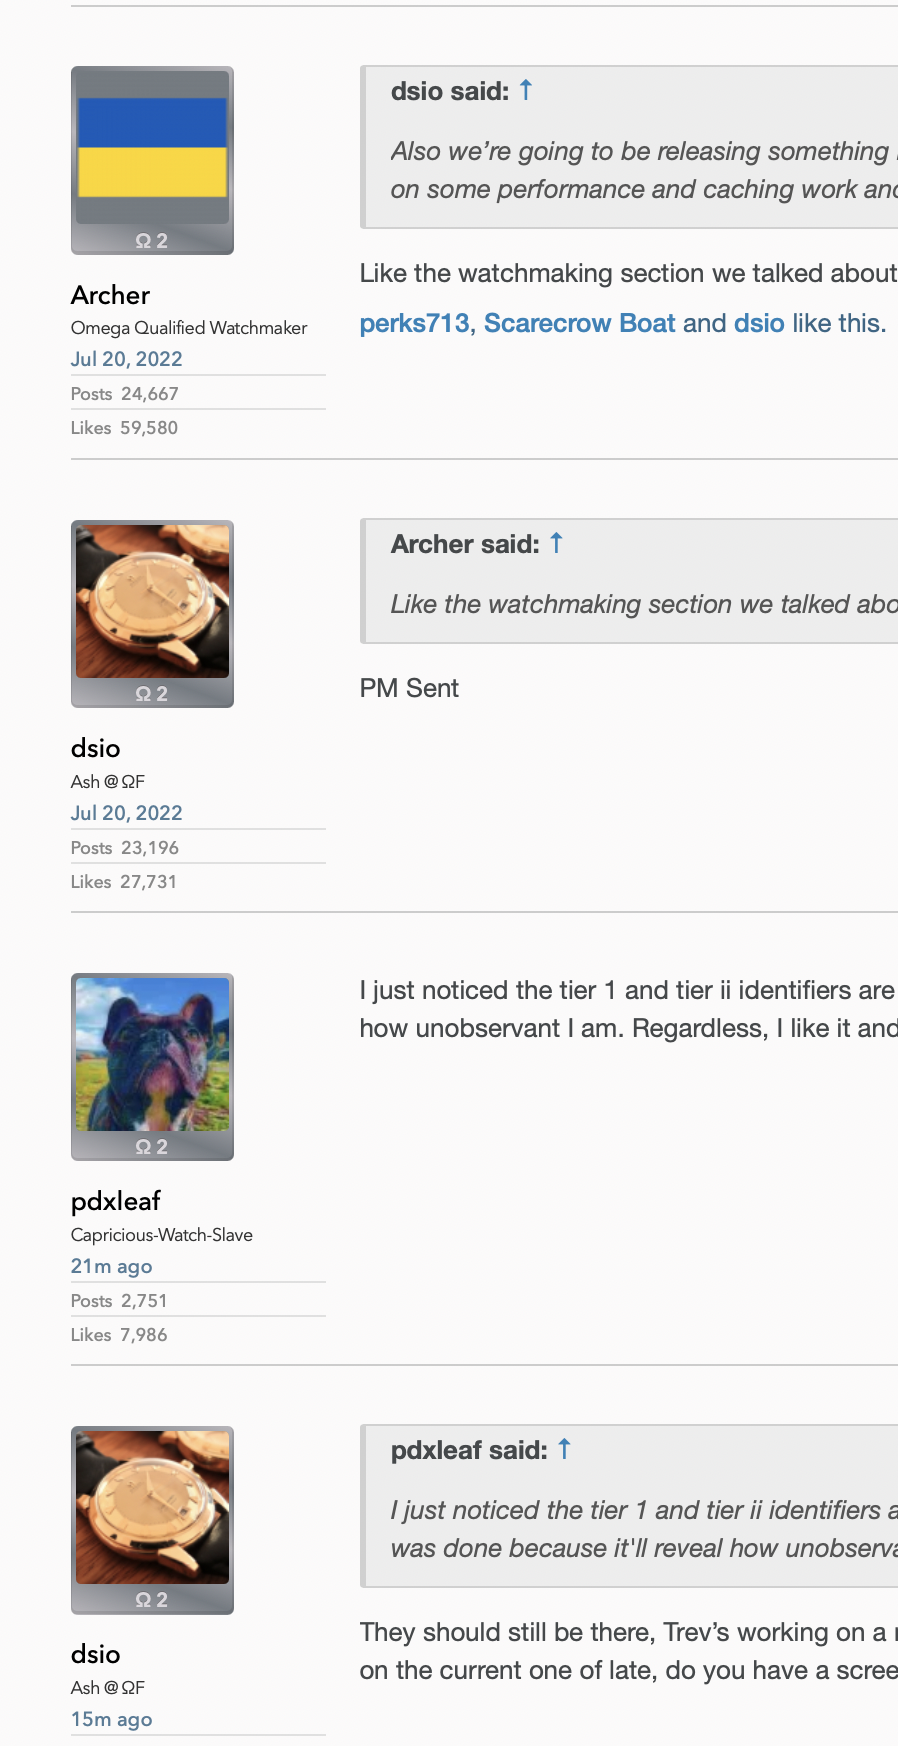
Task: Open Archer's Ukraine flag avatar
Action: tap(152, 148)
